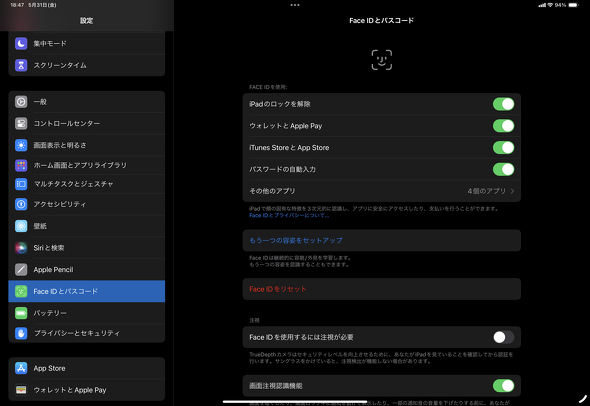
Task: Open バッテリー settings row
Action: (x=87, y=313)
